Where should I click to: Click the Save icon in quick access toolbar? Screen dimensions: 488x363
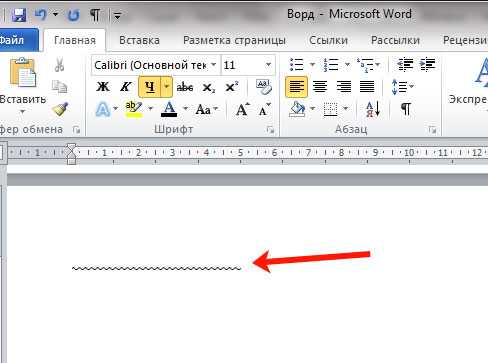click(x=19, y=15)
